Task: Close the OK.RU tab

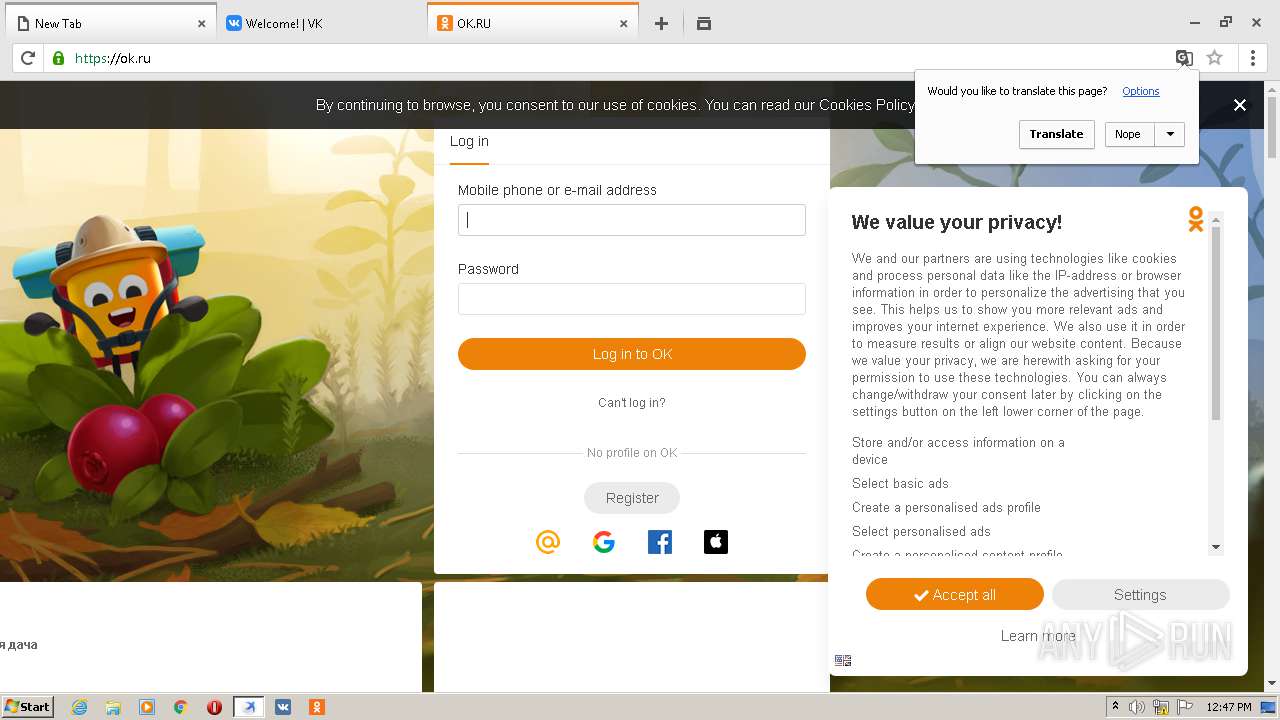Action: click(624, 23)
